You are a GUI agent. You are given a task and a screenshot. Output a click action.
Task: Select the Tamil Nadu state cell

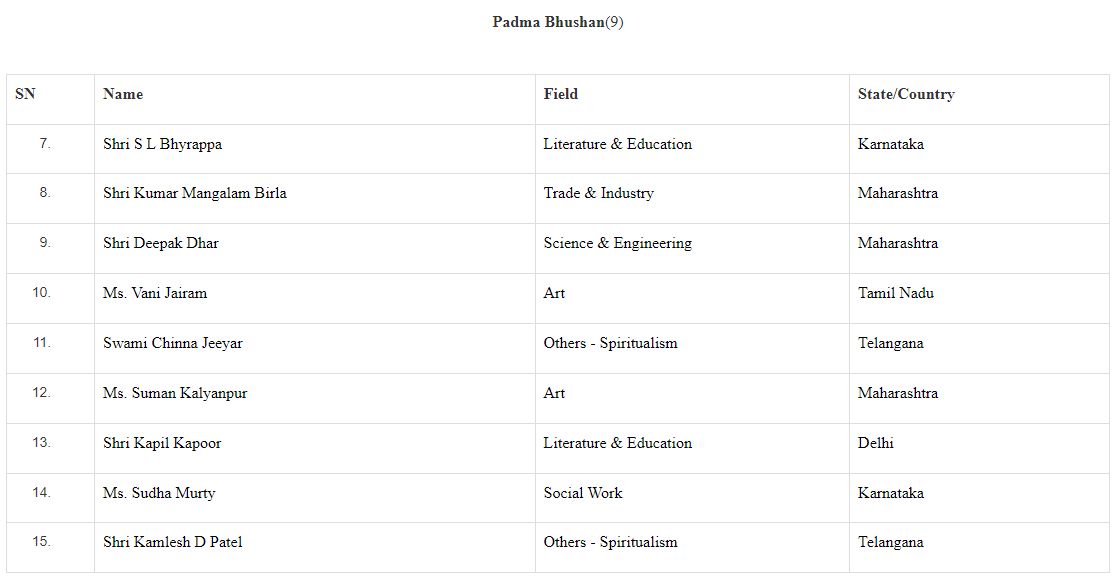click(896, 293)
